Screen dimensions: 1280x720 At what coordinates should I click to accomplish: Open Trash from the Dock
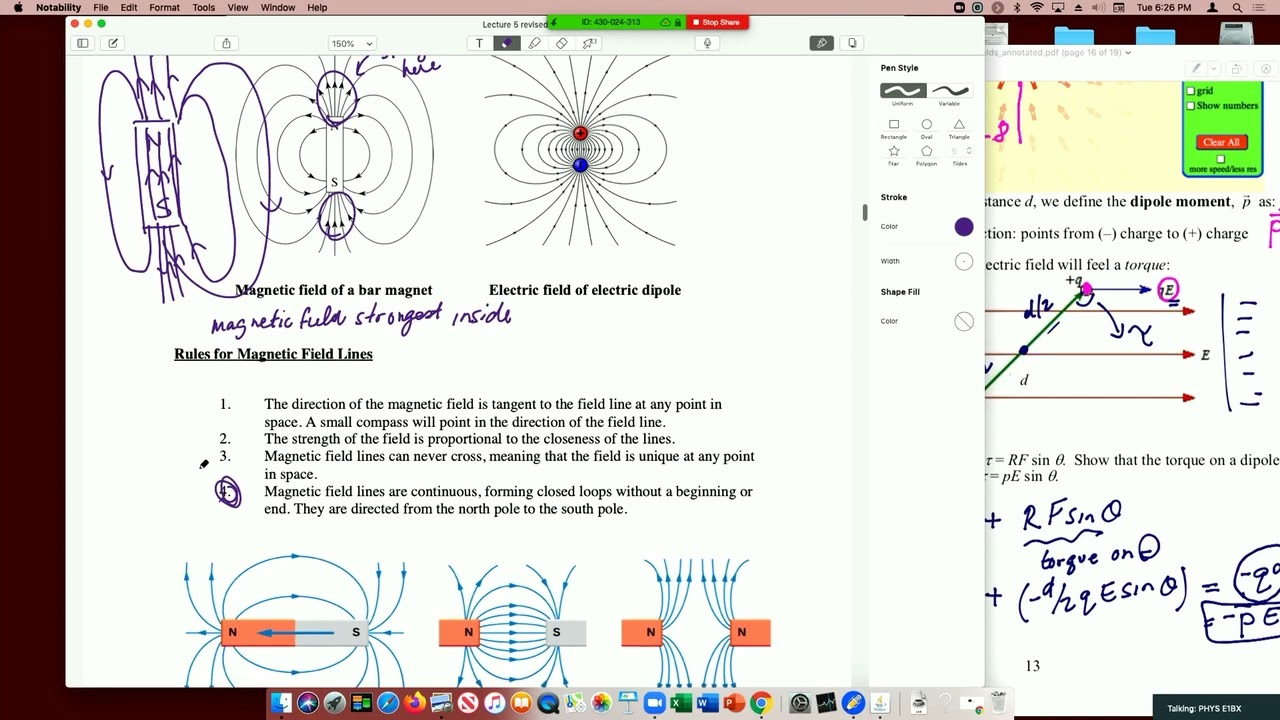click(x=999, y=701)
